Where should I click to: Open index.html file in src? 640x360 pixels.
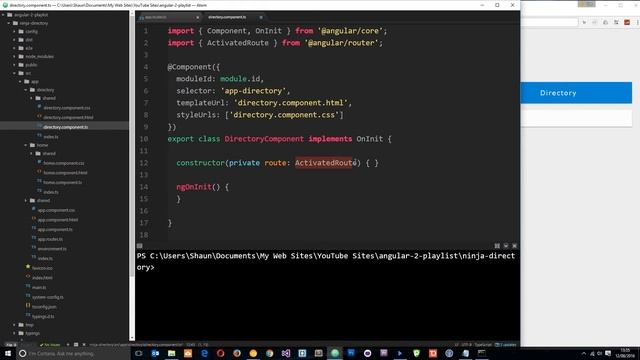pos(42,278)
